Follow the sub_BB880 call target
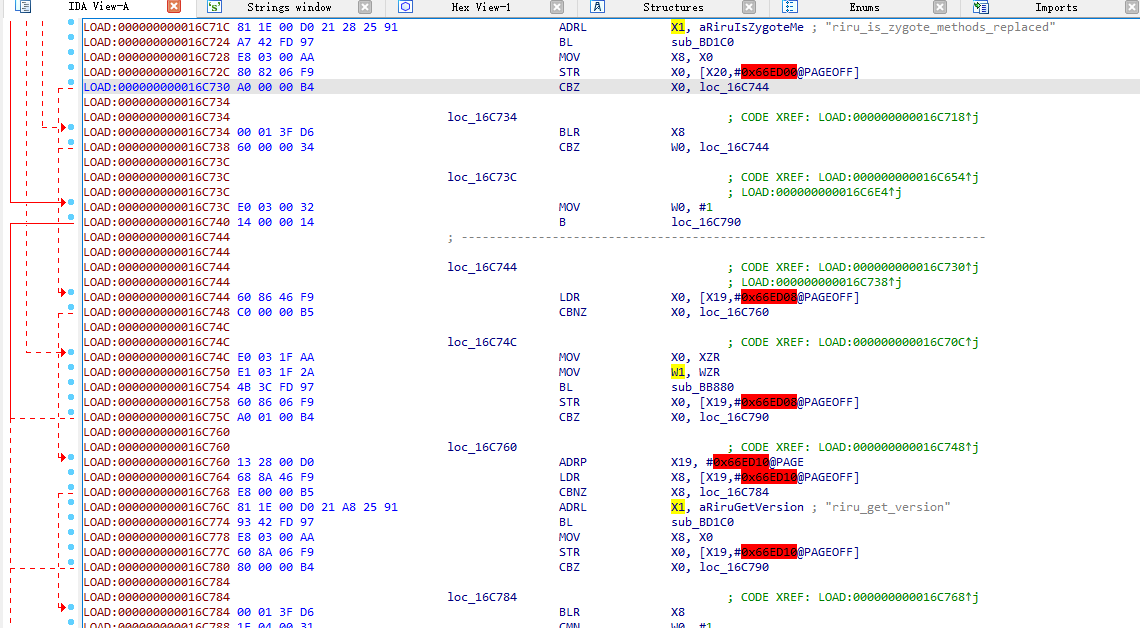The width and height of the screenshot is (1140, 628). (x=696, y=387)
